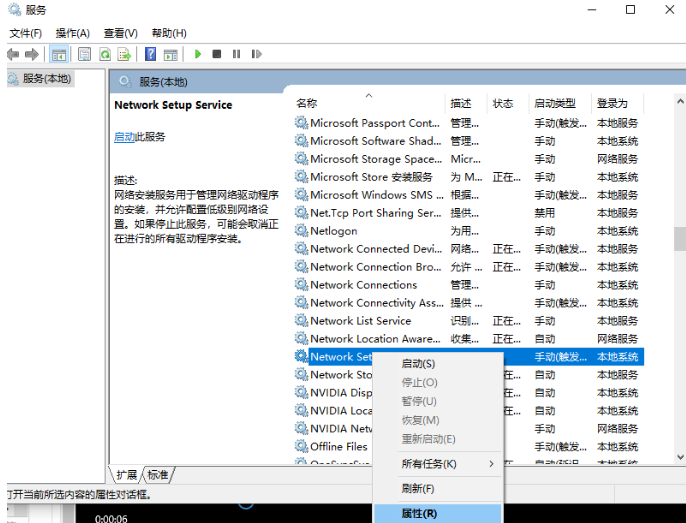Click the green Start Service toolbar icon
Image resolution: width=686 pixels, height=523 pixels.
[x=198, y=54]
